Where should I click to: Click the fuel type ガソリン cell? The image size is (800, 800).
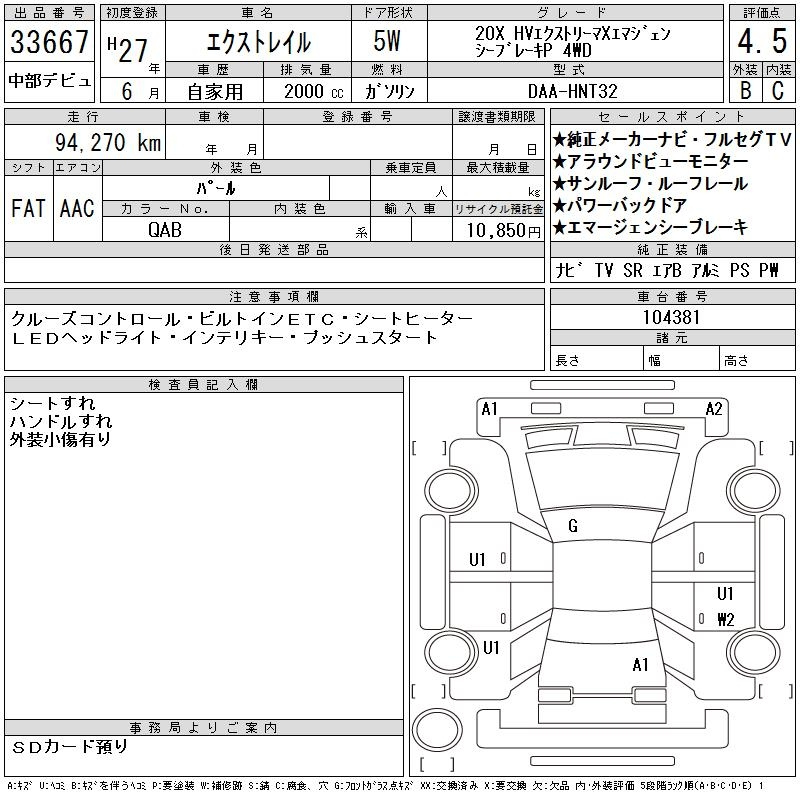[x=389, y=91]
